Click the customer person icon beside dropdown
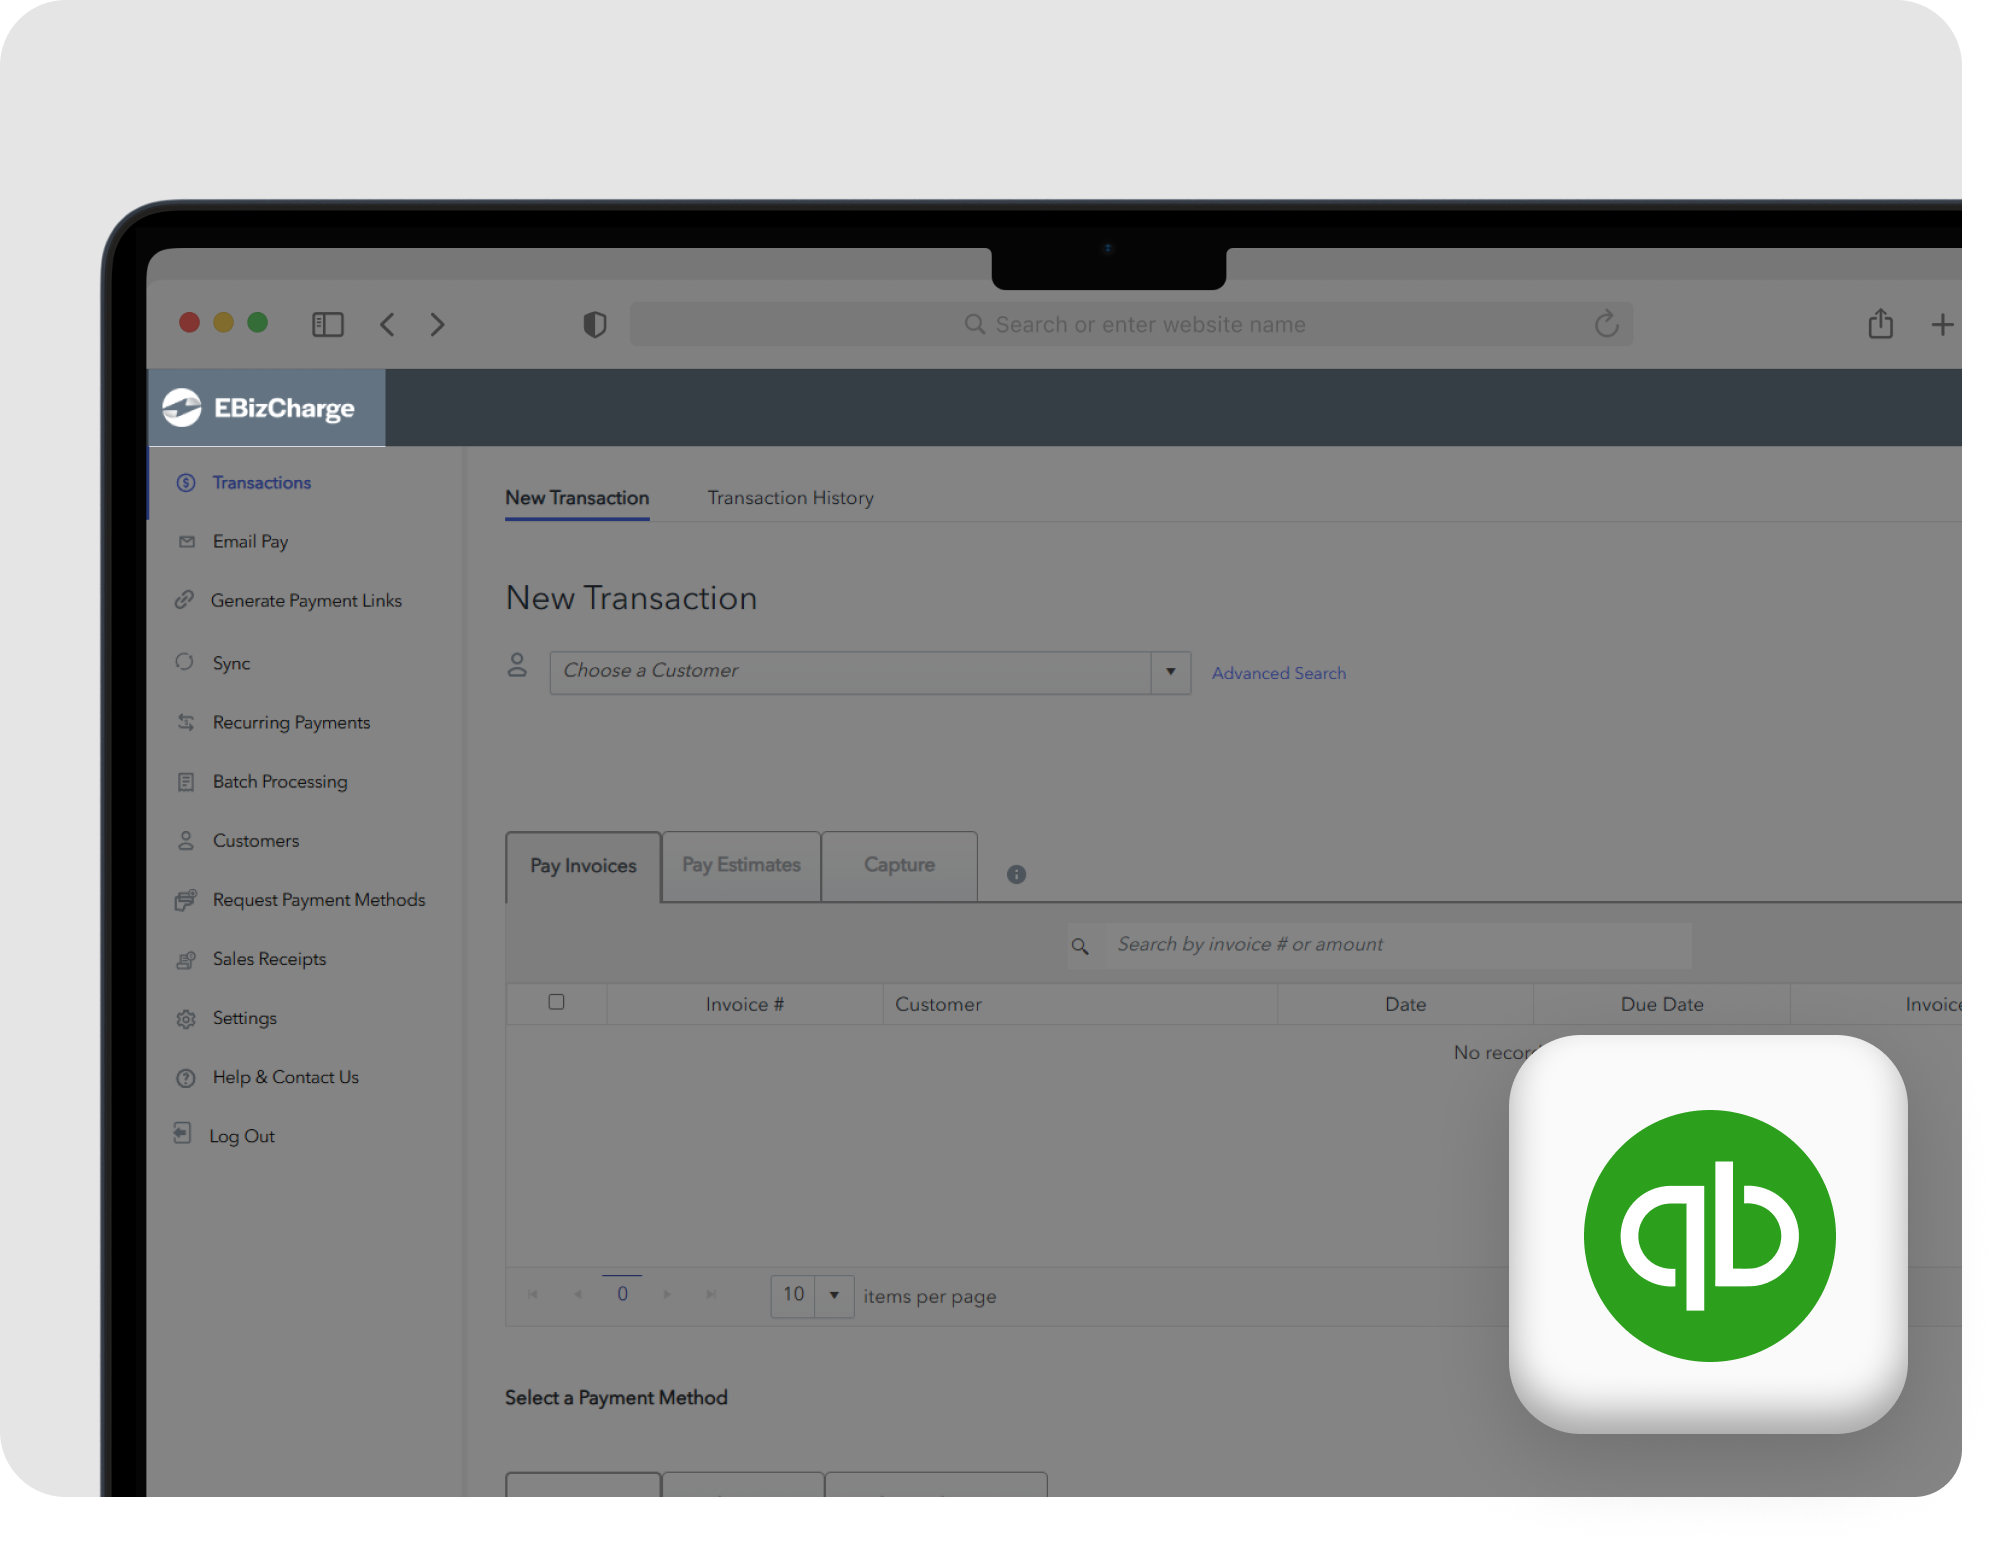 [517, 665]
